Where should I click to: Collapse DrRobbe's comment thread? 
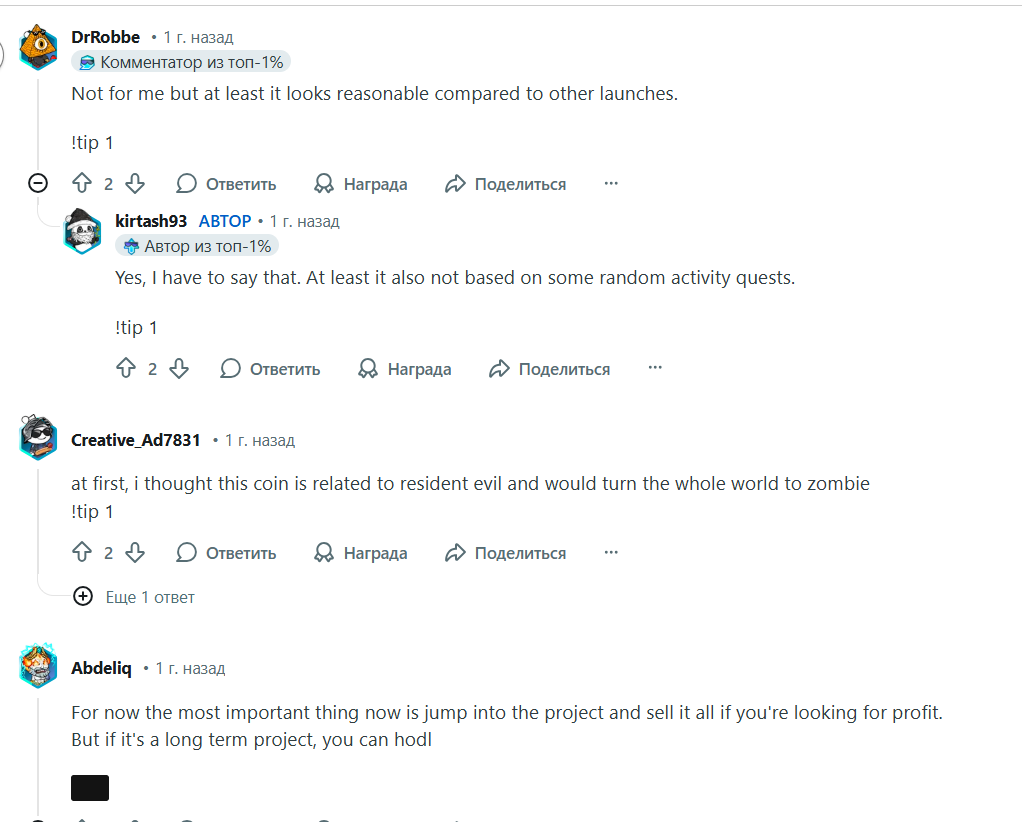38,183
